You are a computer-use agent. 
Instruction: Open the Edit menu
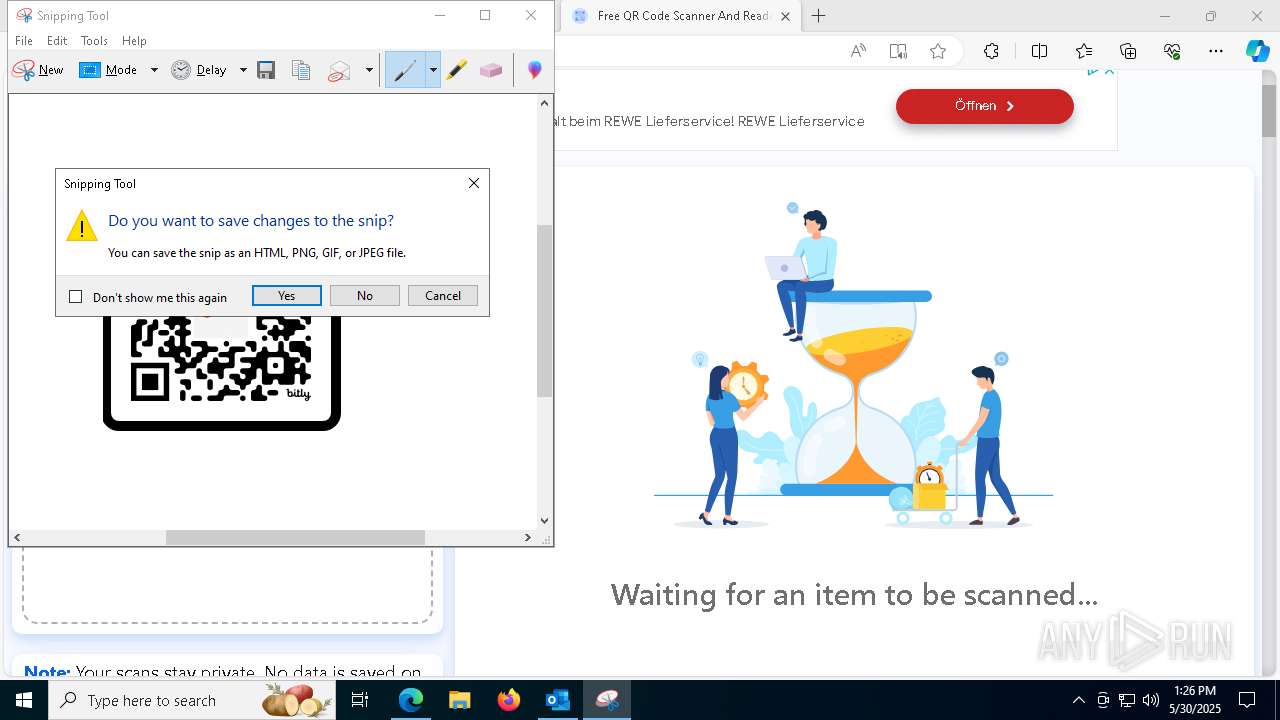[57, 41]
